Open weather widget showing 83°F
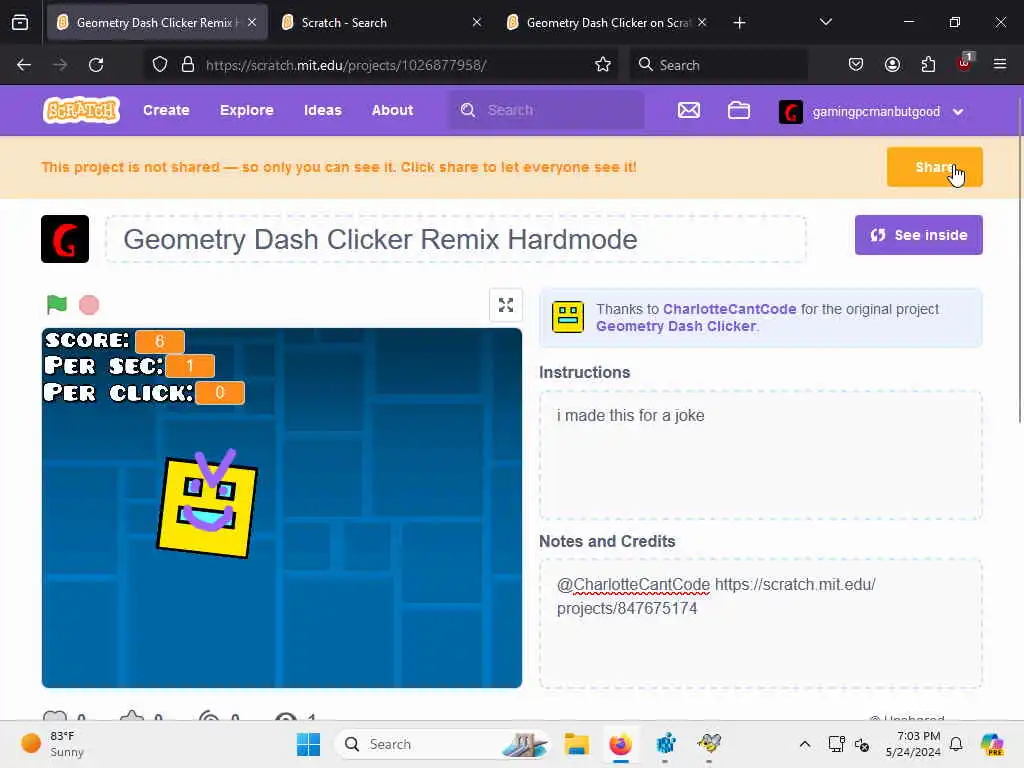Screen dimensions: 1024x768 click(53, 744)
